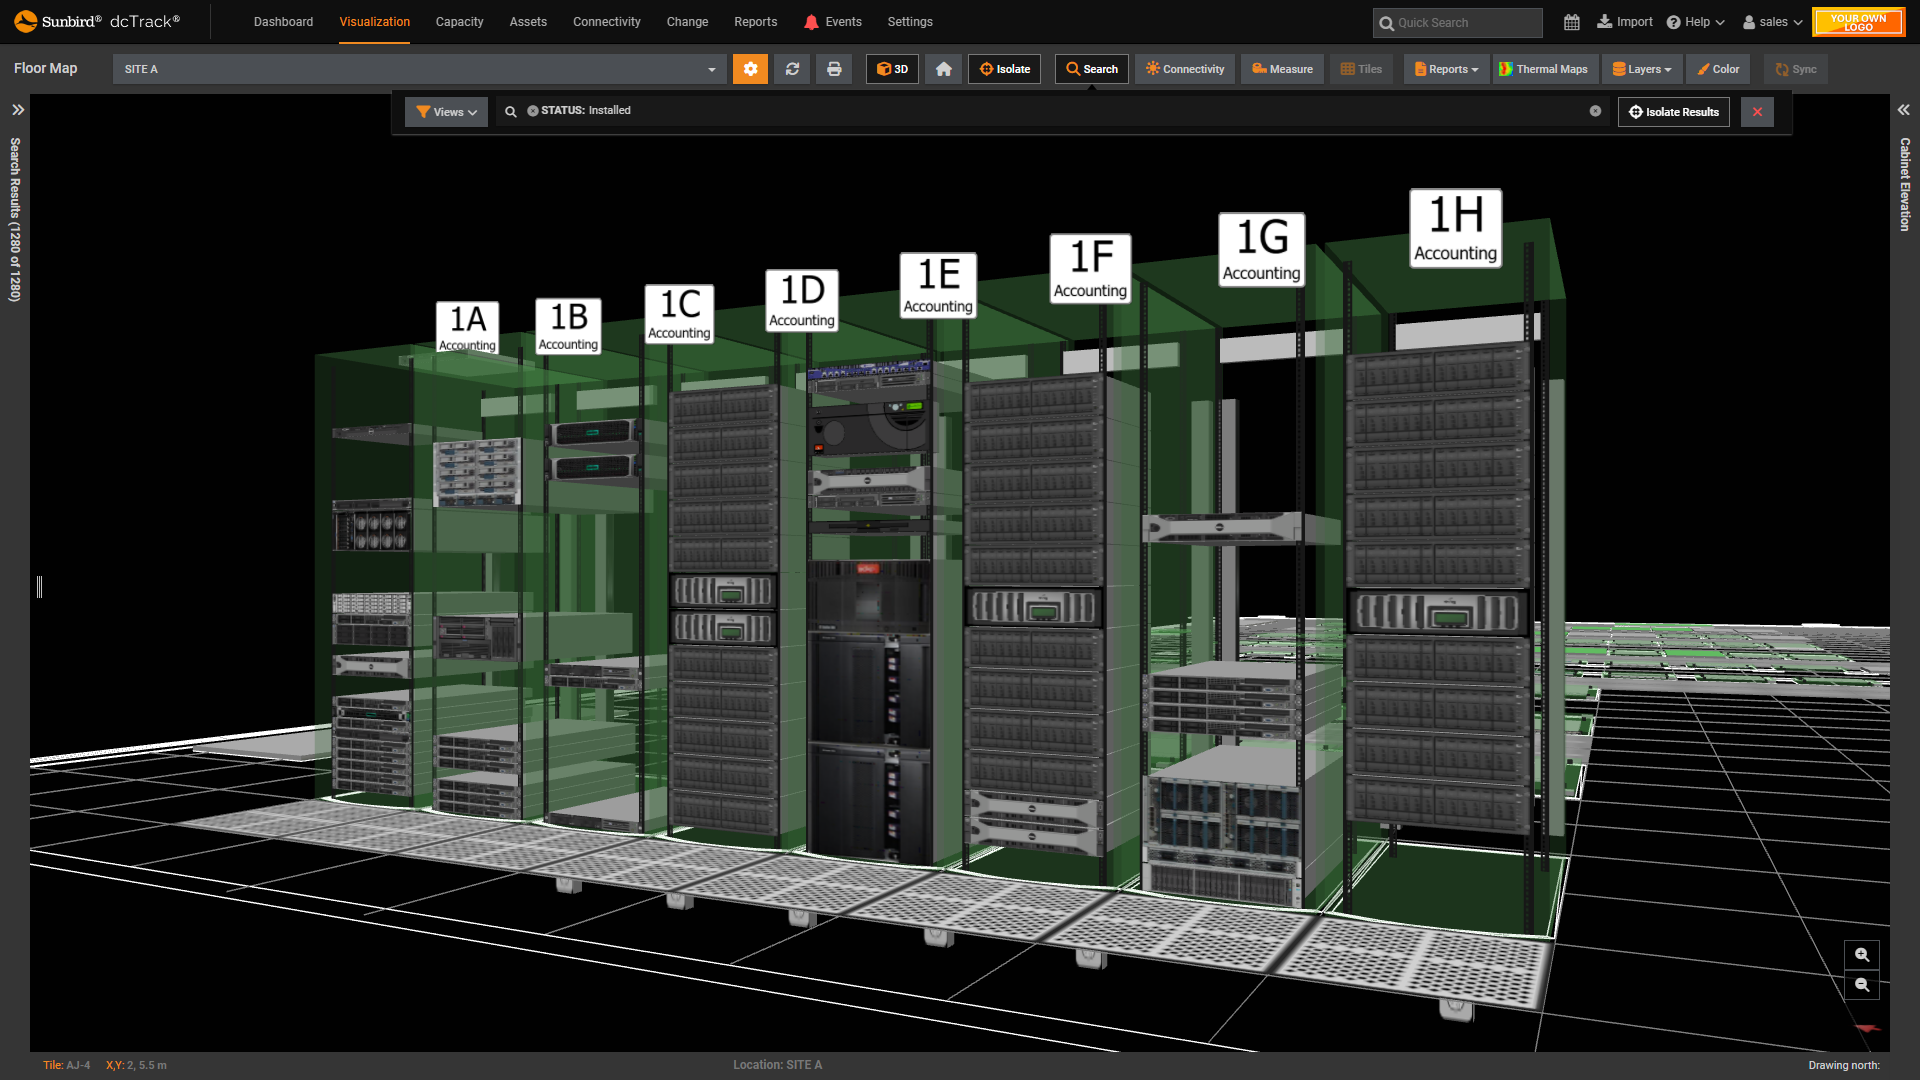The width and height of the screenshot is (1920, 1080).
Task: Click the home view icon
Action: pyautogui.click(x=943, y=69)
